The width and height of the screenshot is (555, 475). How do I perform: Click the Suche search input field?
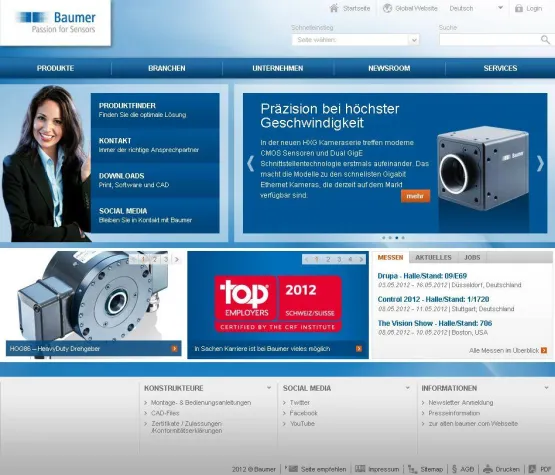tap(490, 40)
